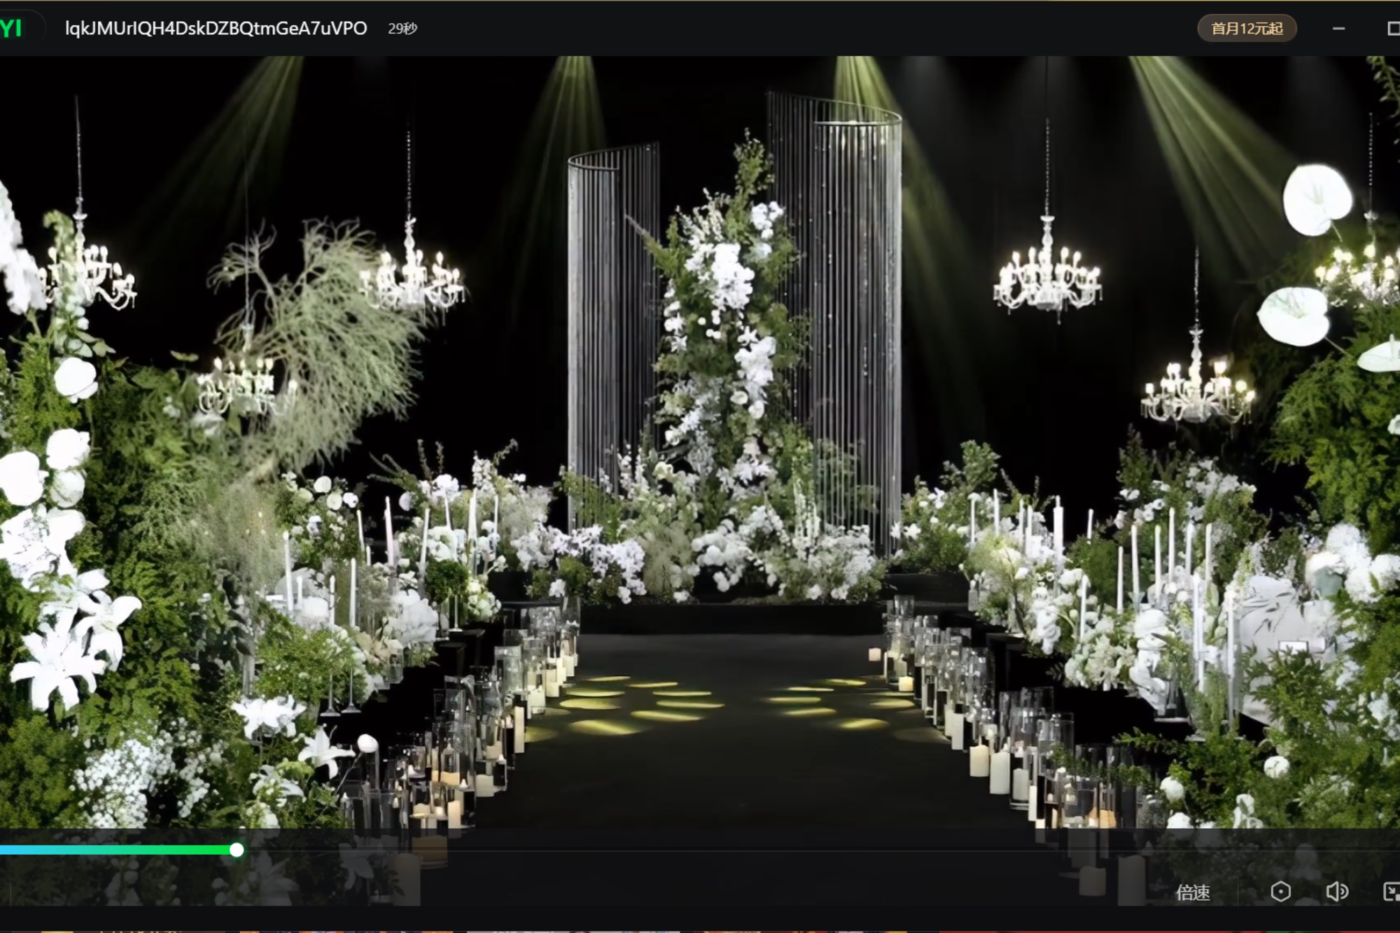Click the wedding stage video frame to pause
The width and height of the screenshot is (1400, 933).
click(700, 440)
